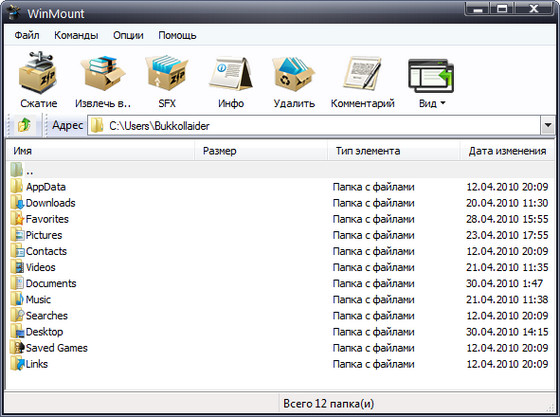Click the Music folder name
Screen dimensions: 560x417
(38, 299)
